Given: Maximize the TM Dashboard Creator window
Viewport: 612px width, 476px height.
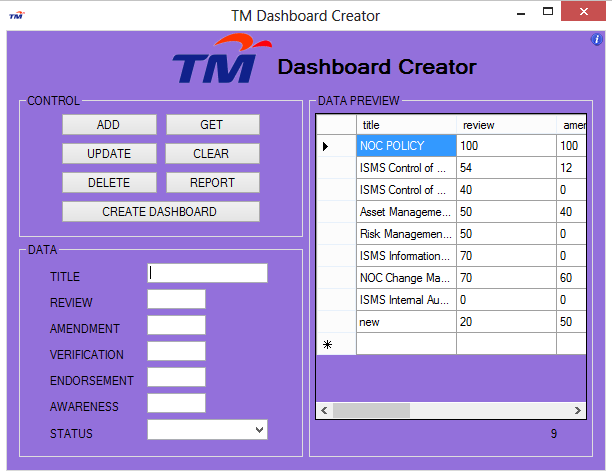Looking at the screenshot, I should coord(548,12).
